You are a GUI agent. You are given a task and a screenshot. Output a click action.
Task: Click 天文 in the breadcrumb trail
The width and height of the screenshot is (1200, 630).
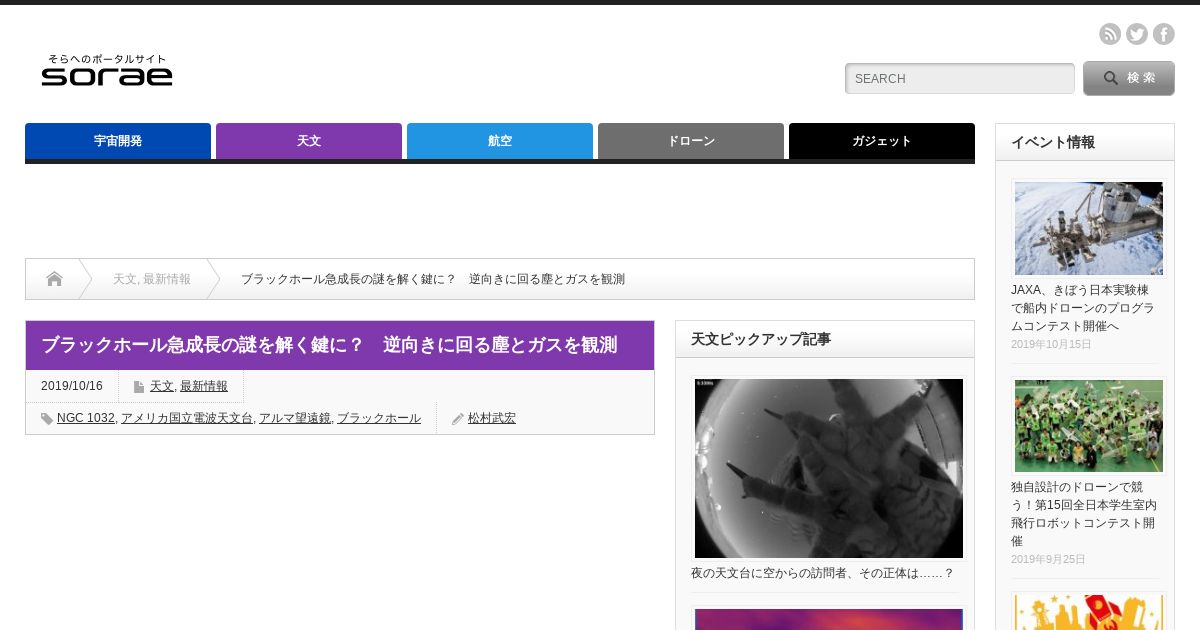124,279
